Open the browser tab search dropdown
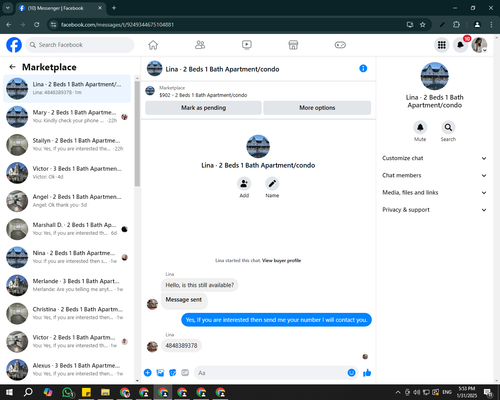500x400 pixels. [7, 8]
